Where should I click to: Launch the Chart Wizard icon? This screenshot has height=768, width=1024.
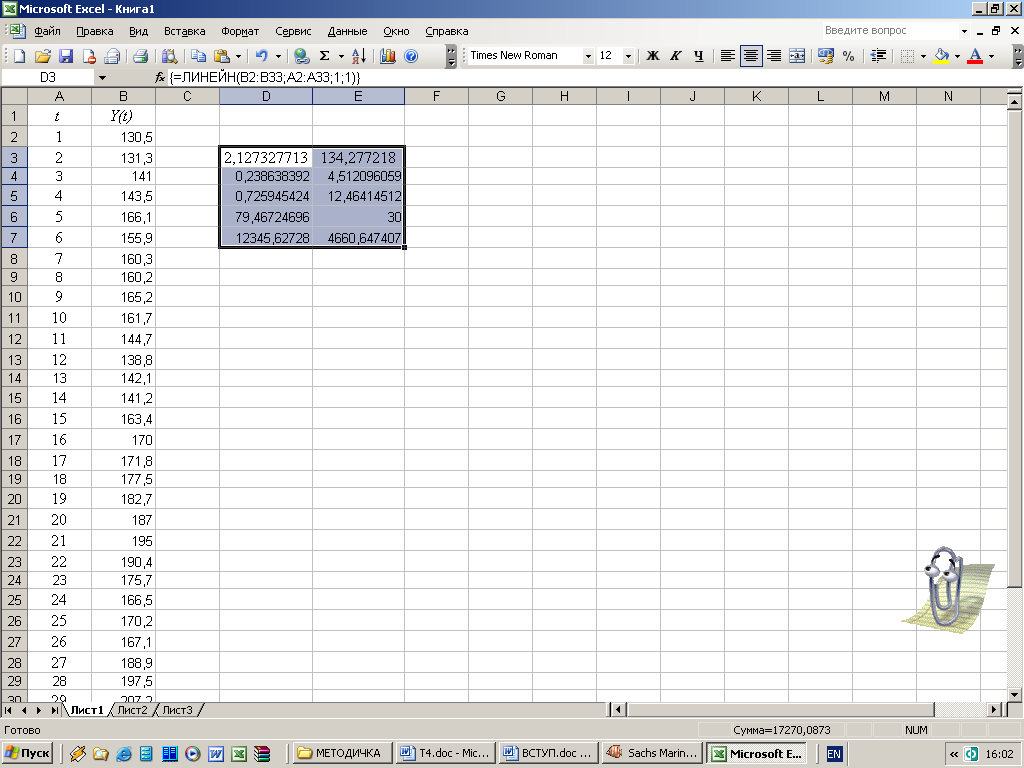(388, 56)
